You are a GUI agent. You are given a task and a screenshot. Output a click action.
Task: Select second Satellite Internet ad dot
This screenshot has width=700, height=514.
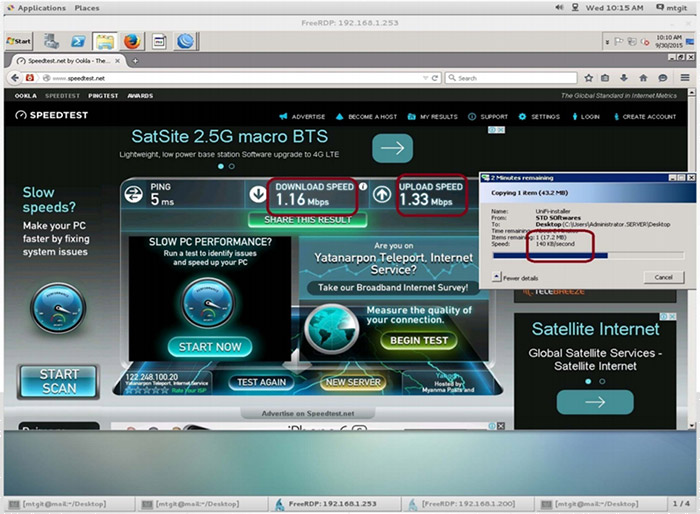point(602,381)
